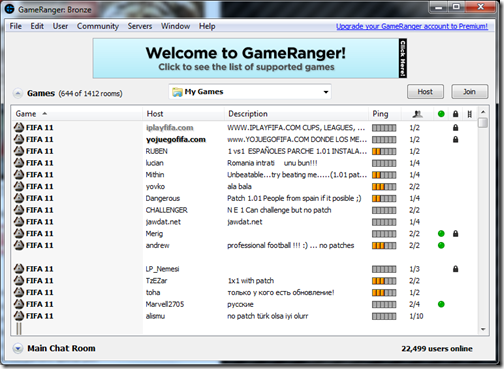Click the FIFA 11 icon in jawdat.net row

coord(19,221)
